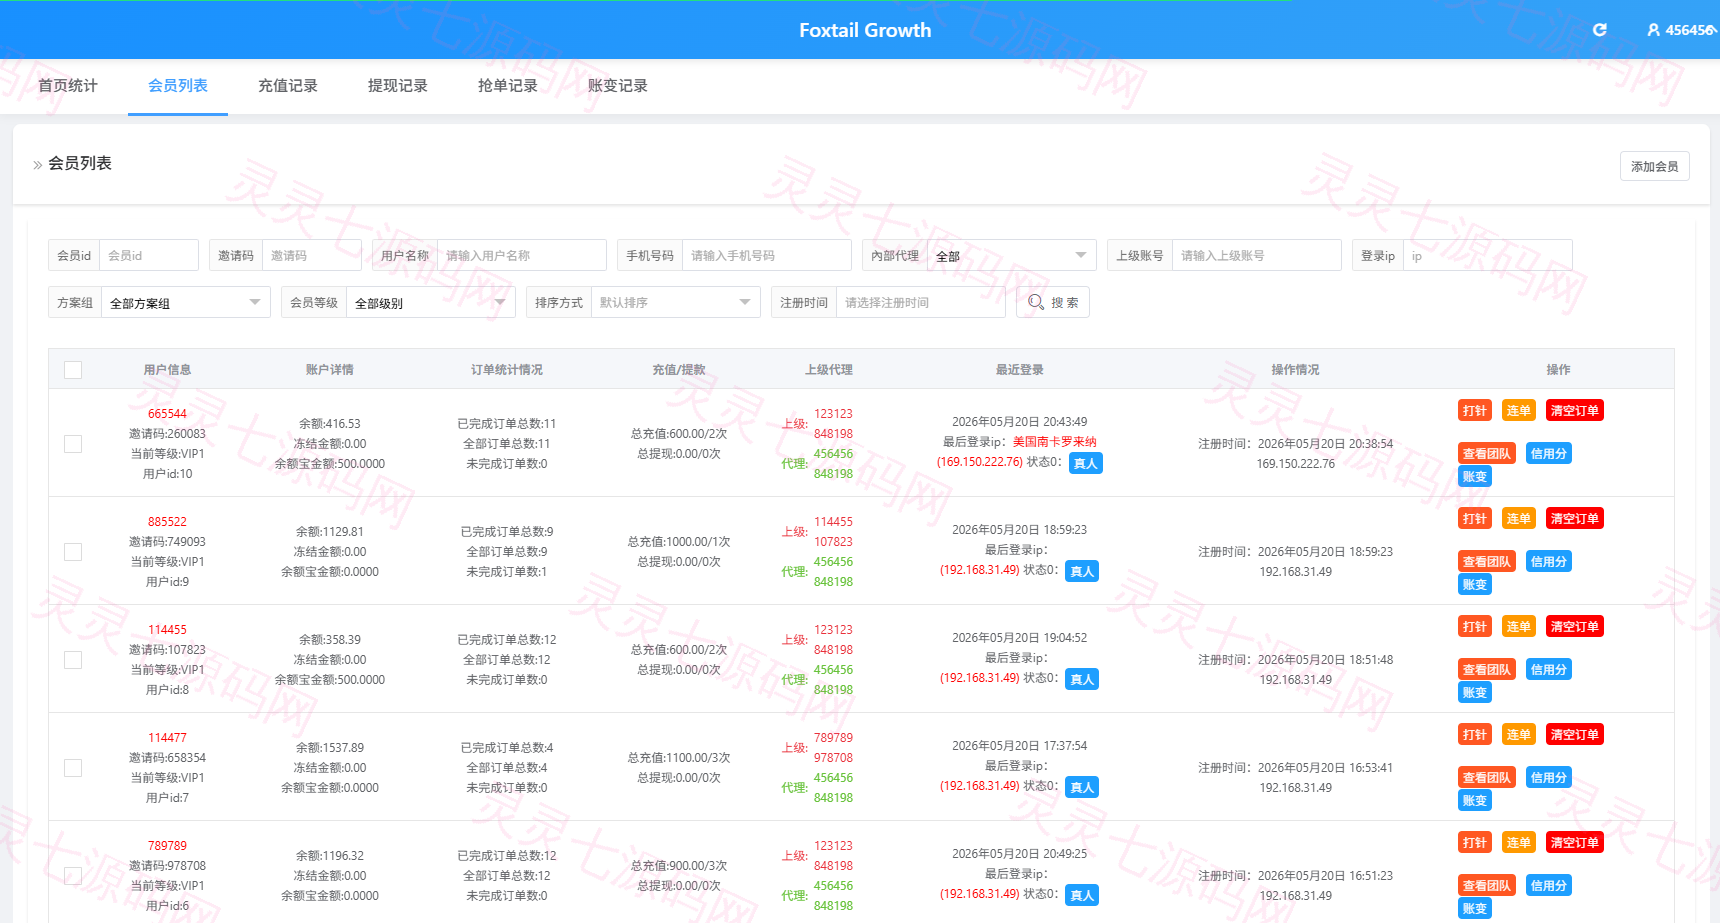Image resolution: width=1720 pixels, height=923 pixels.
Task: Click 连单 for user 885522
Action: (1519, 518)
